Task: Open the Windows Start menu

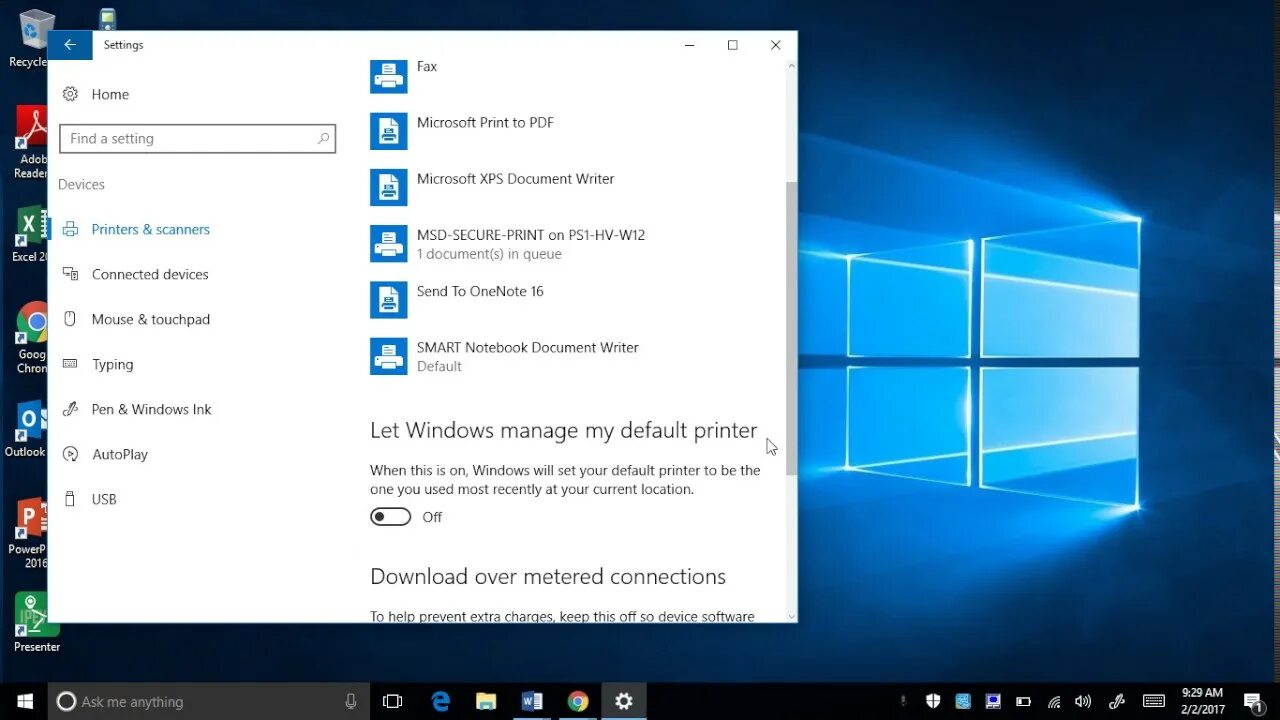Action: (x=24, y=701)
